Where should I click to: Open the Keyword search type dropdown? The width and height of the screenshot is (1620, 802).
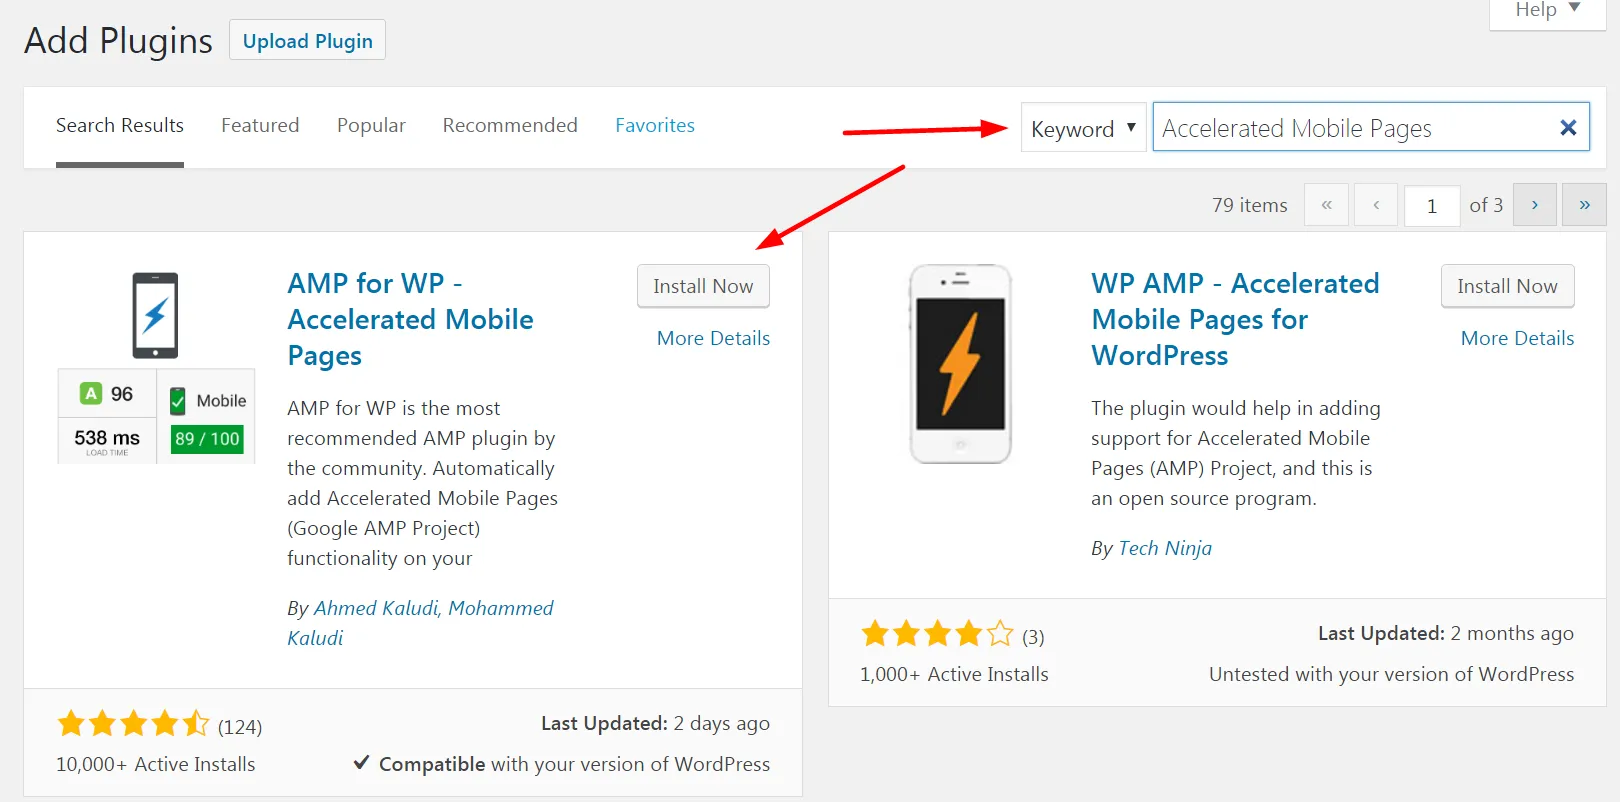(x=1083, y=129)
